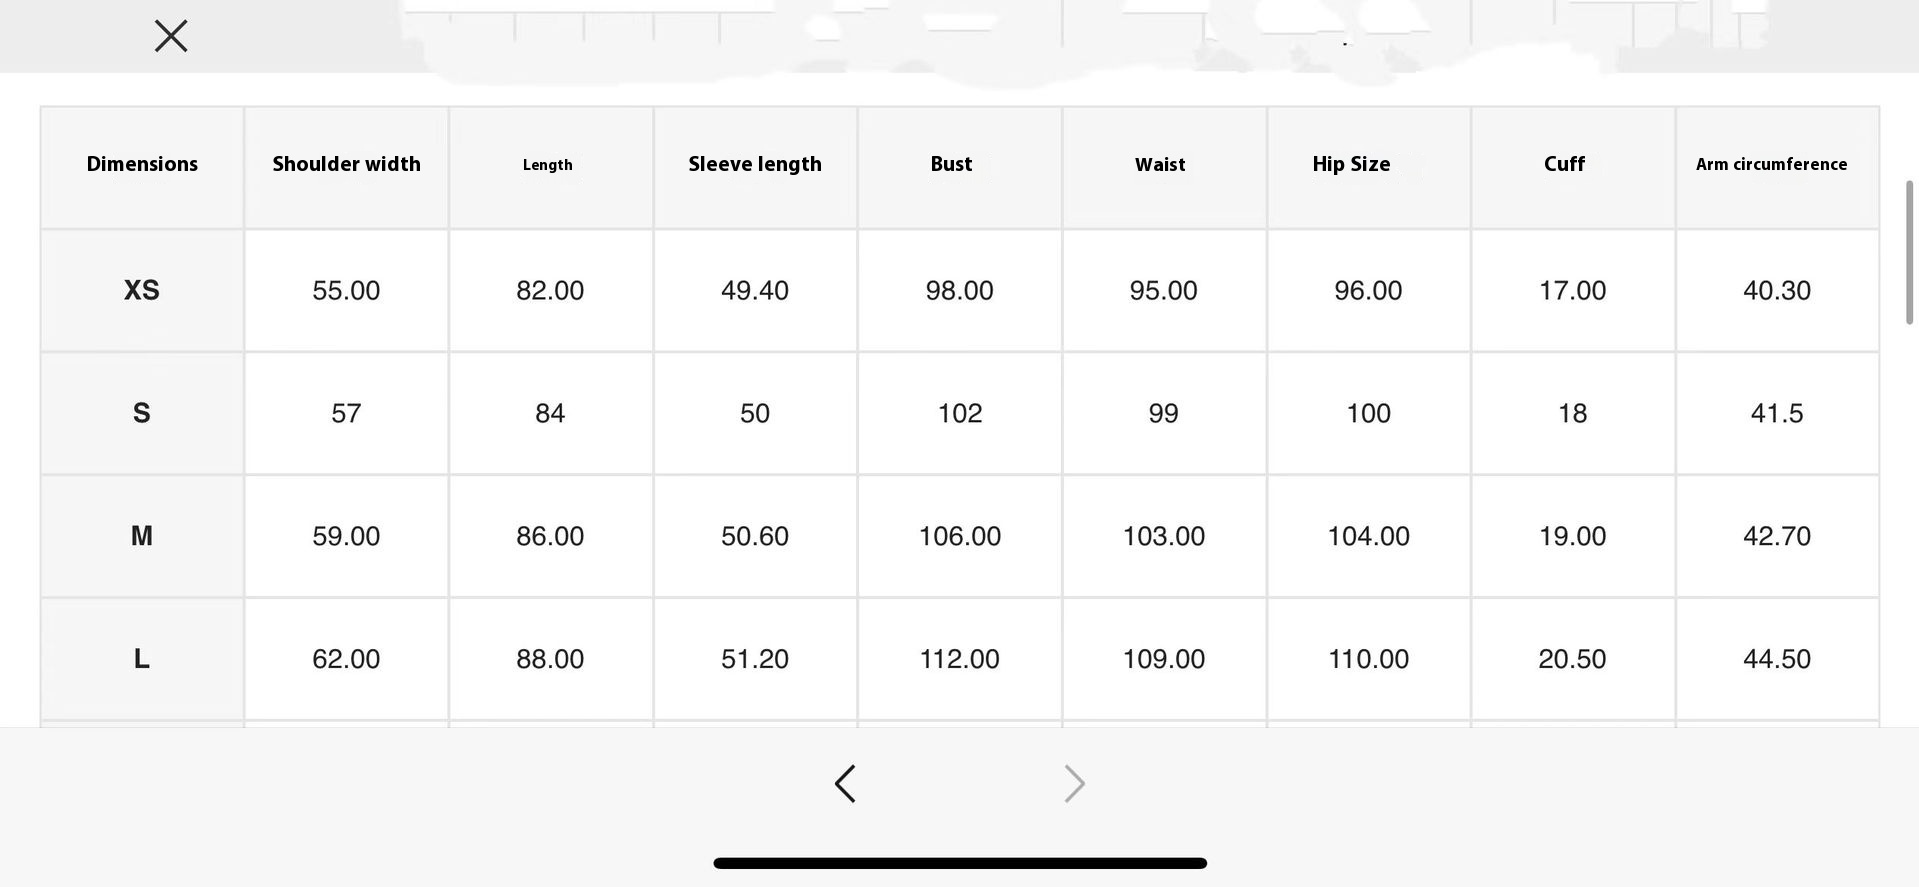This screenshot has width=1919, height=887.
Task: Tap the greyed-out next image chevron
Action: point(1074,784)
